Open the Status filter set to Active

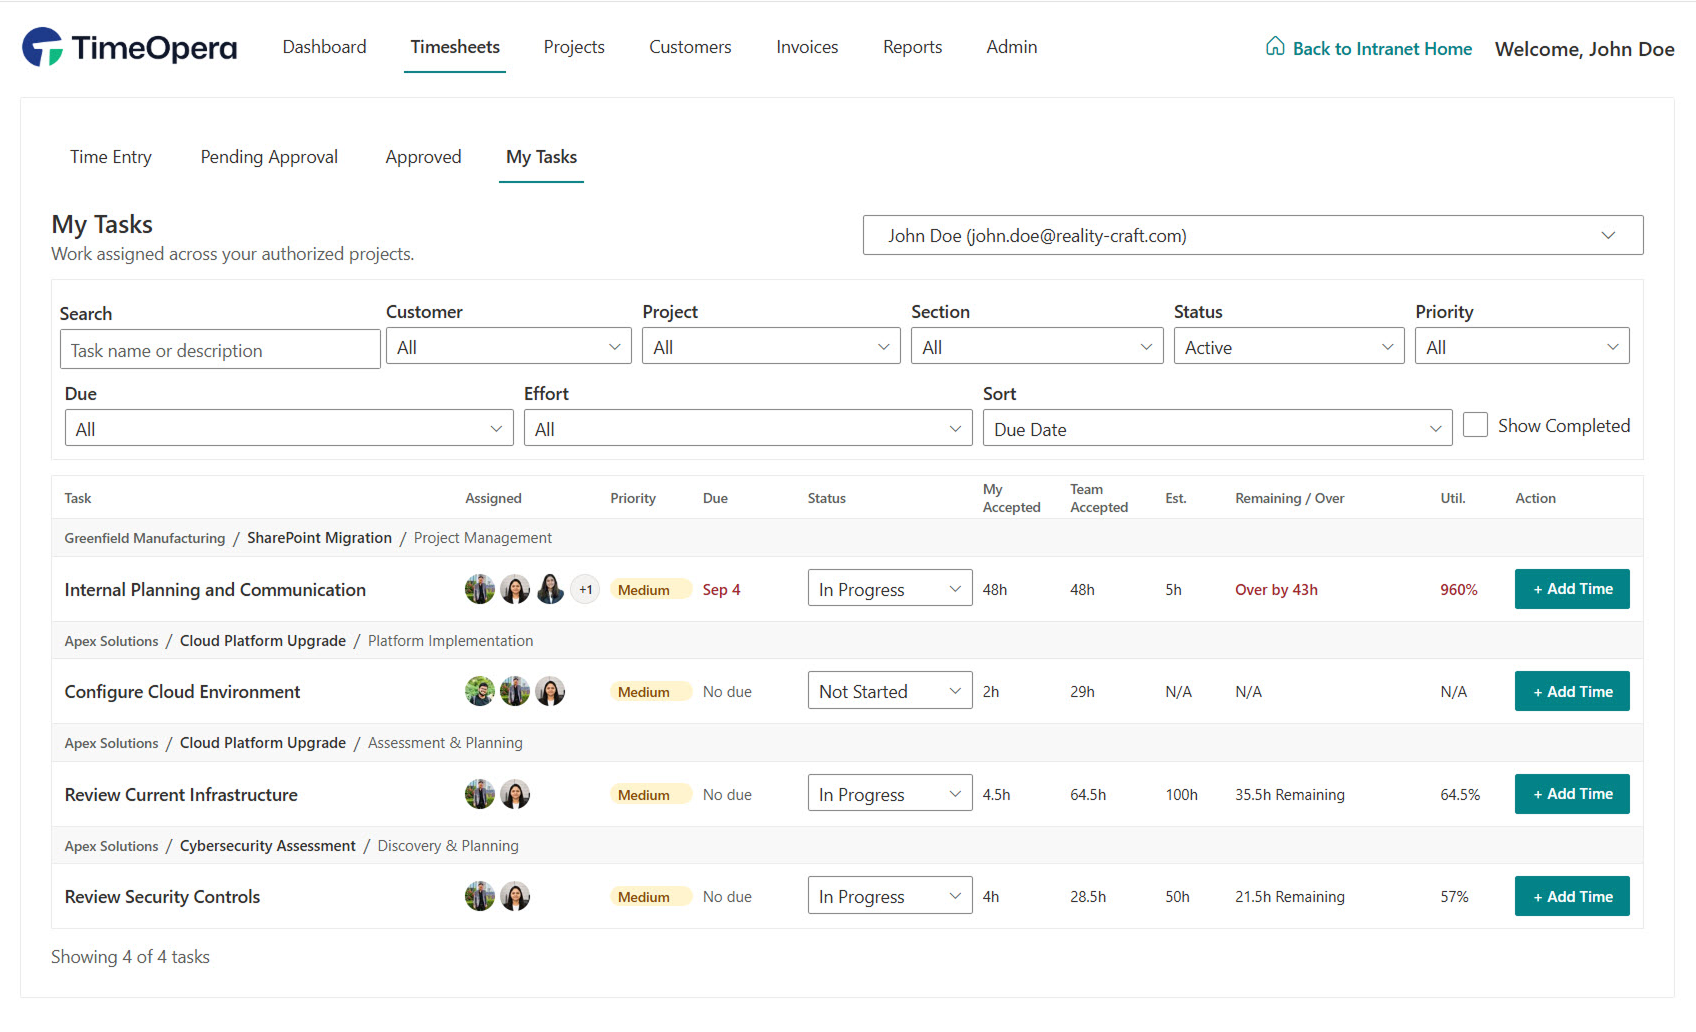tap(1289, 346)
